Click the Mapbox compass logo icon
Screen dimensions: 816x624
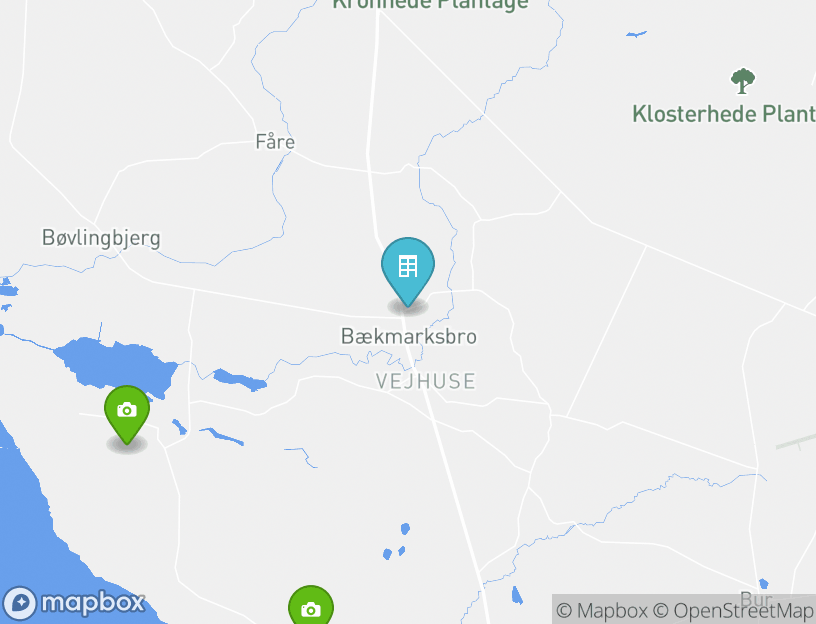[20, 604]
